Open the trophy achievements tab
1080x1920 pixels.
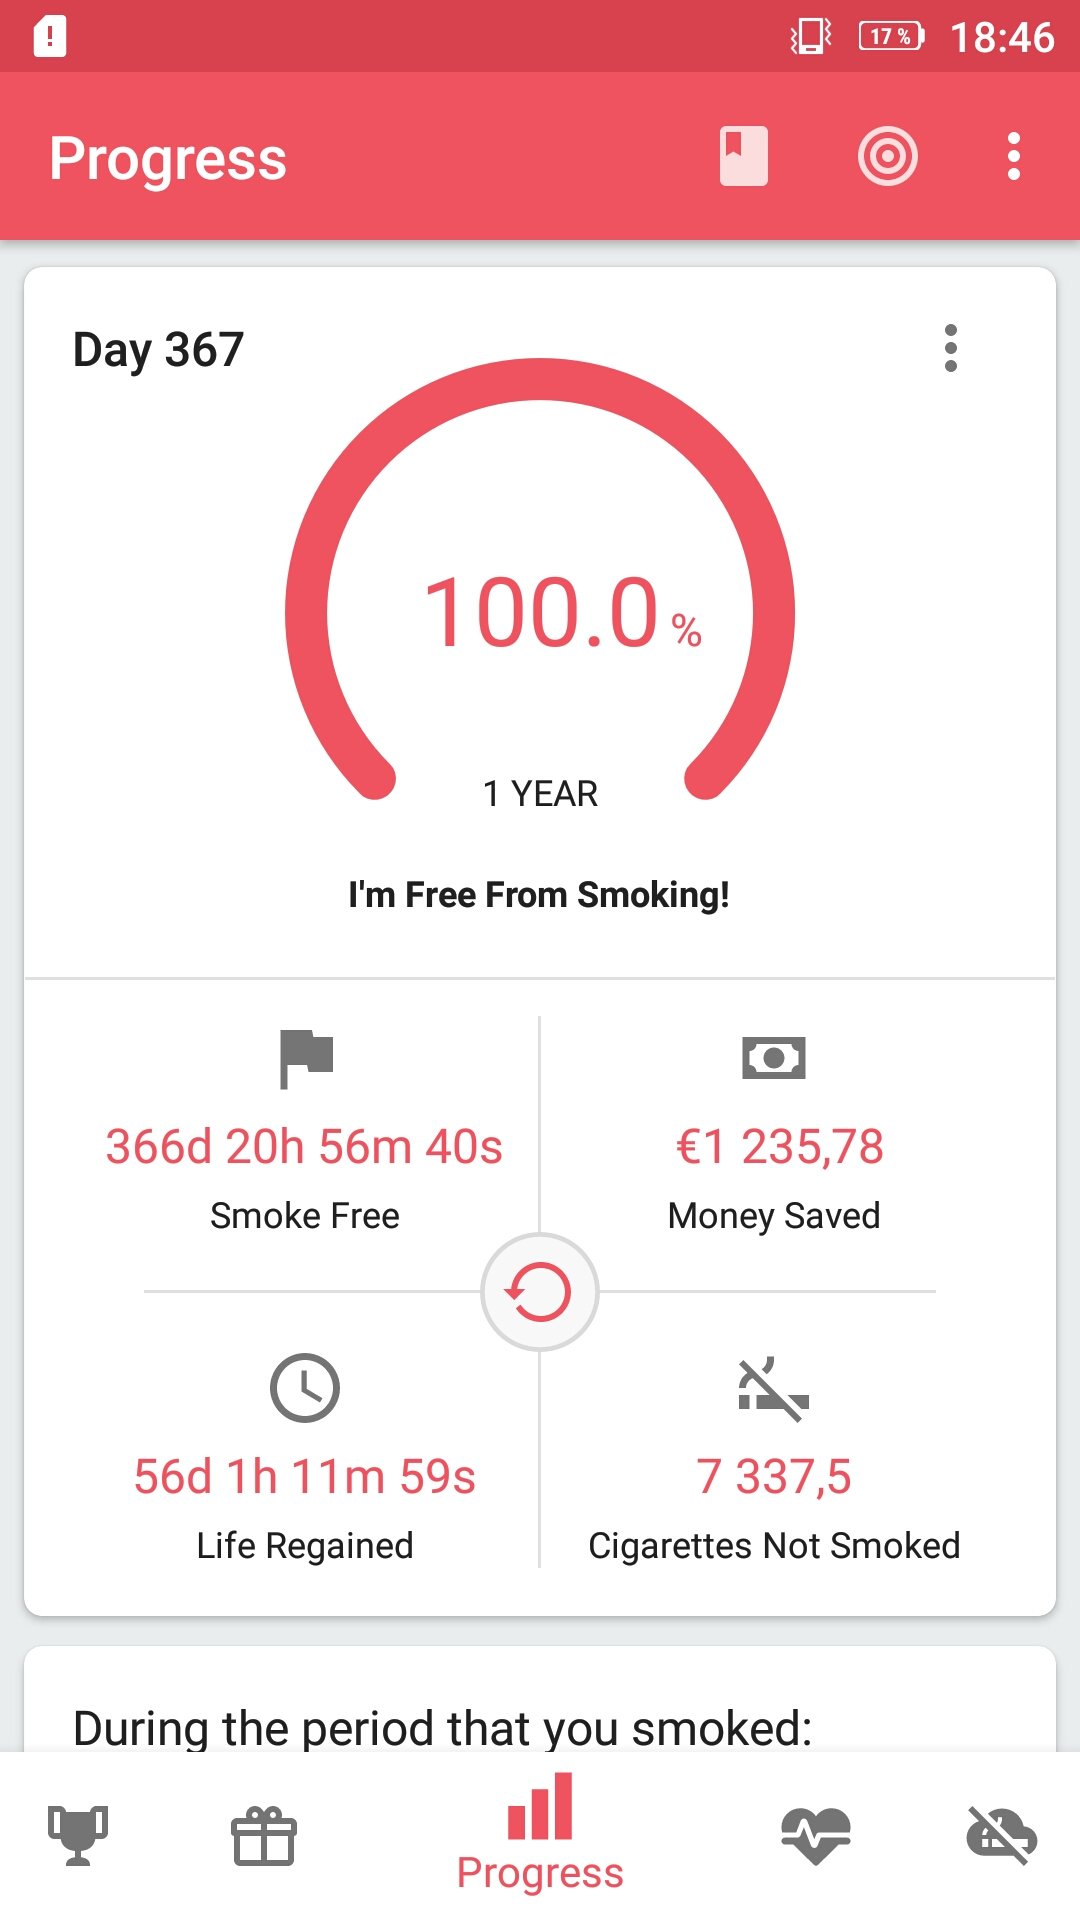point(78,1835)
